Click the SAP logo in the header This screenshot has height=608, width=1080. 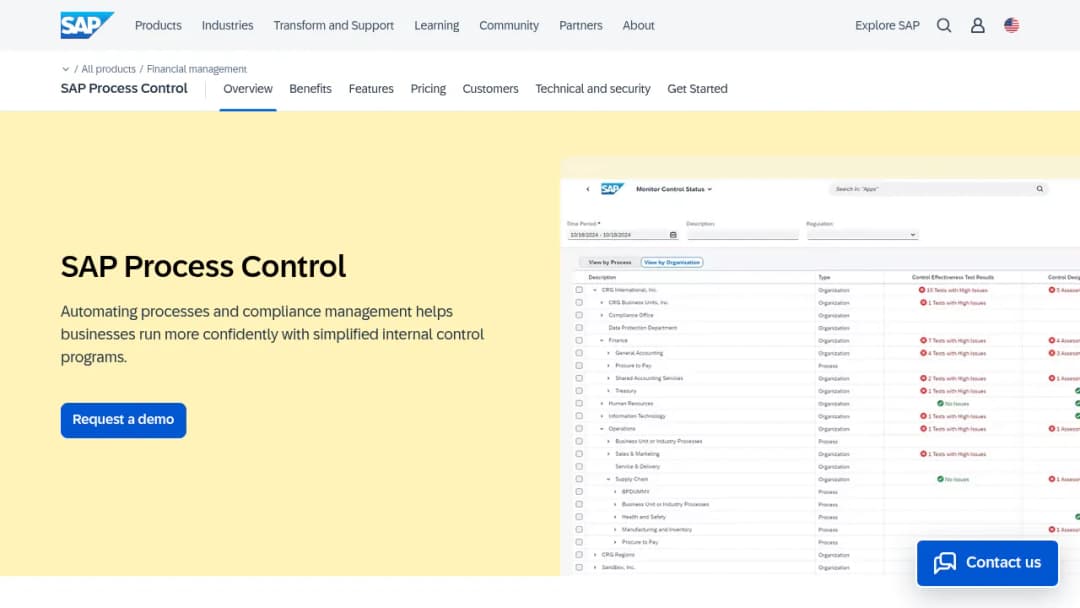(x=87, y=25)
